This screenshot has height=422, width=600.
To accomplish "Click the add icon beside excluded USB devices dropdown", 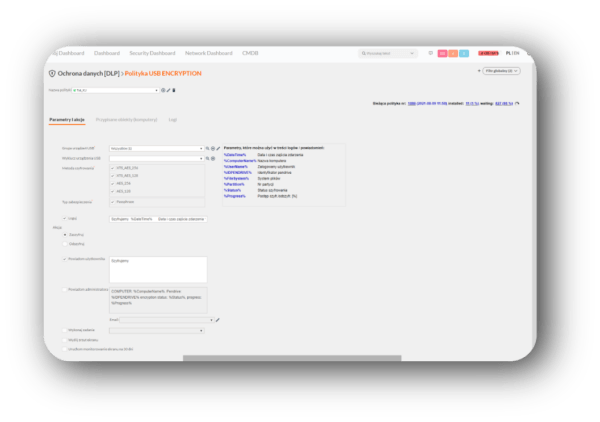I will [x=213, y=158].
